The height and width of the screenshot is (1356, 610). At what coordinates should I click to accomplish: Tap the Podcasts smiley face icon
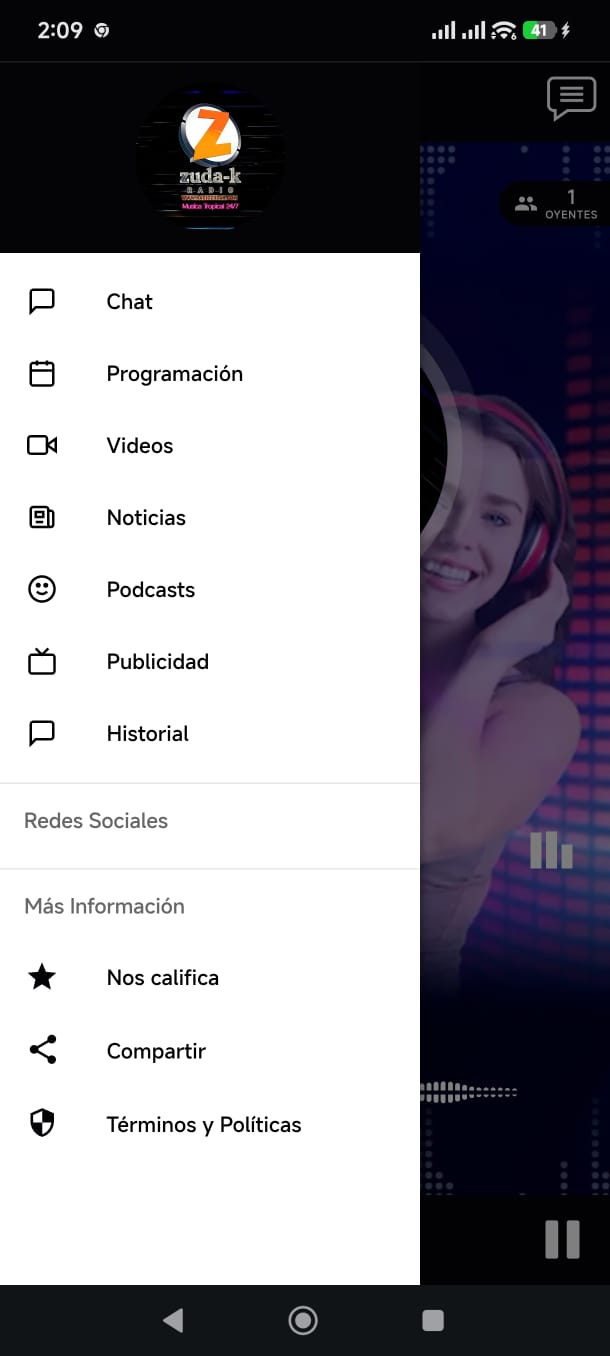[42, 590]
